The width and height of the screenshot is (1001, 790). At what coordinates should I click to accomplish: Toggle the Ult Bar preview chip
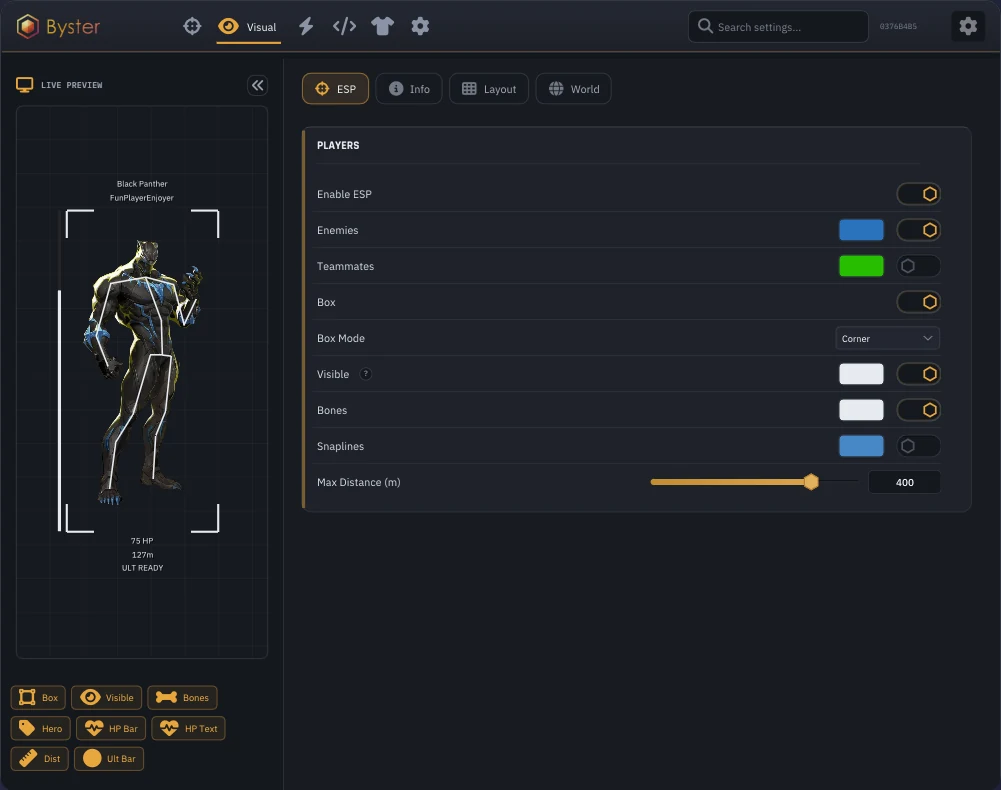click(x=109, y=759)
